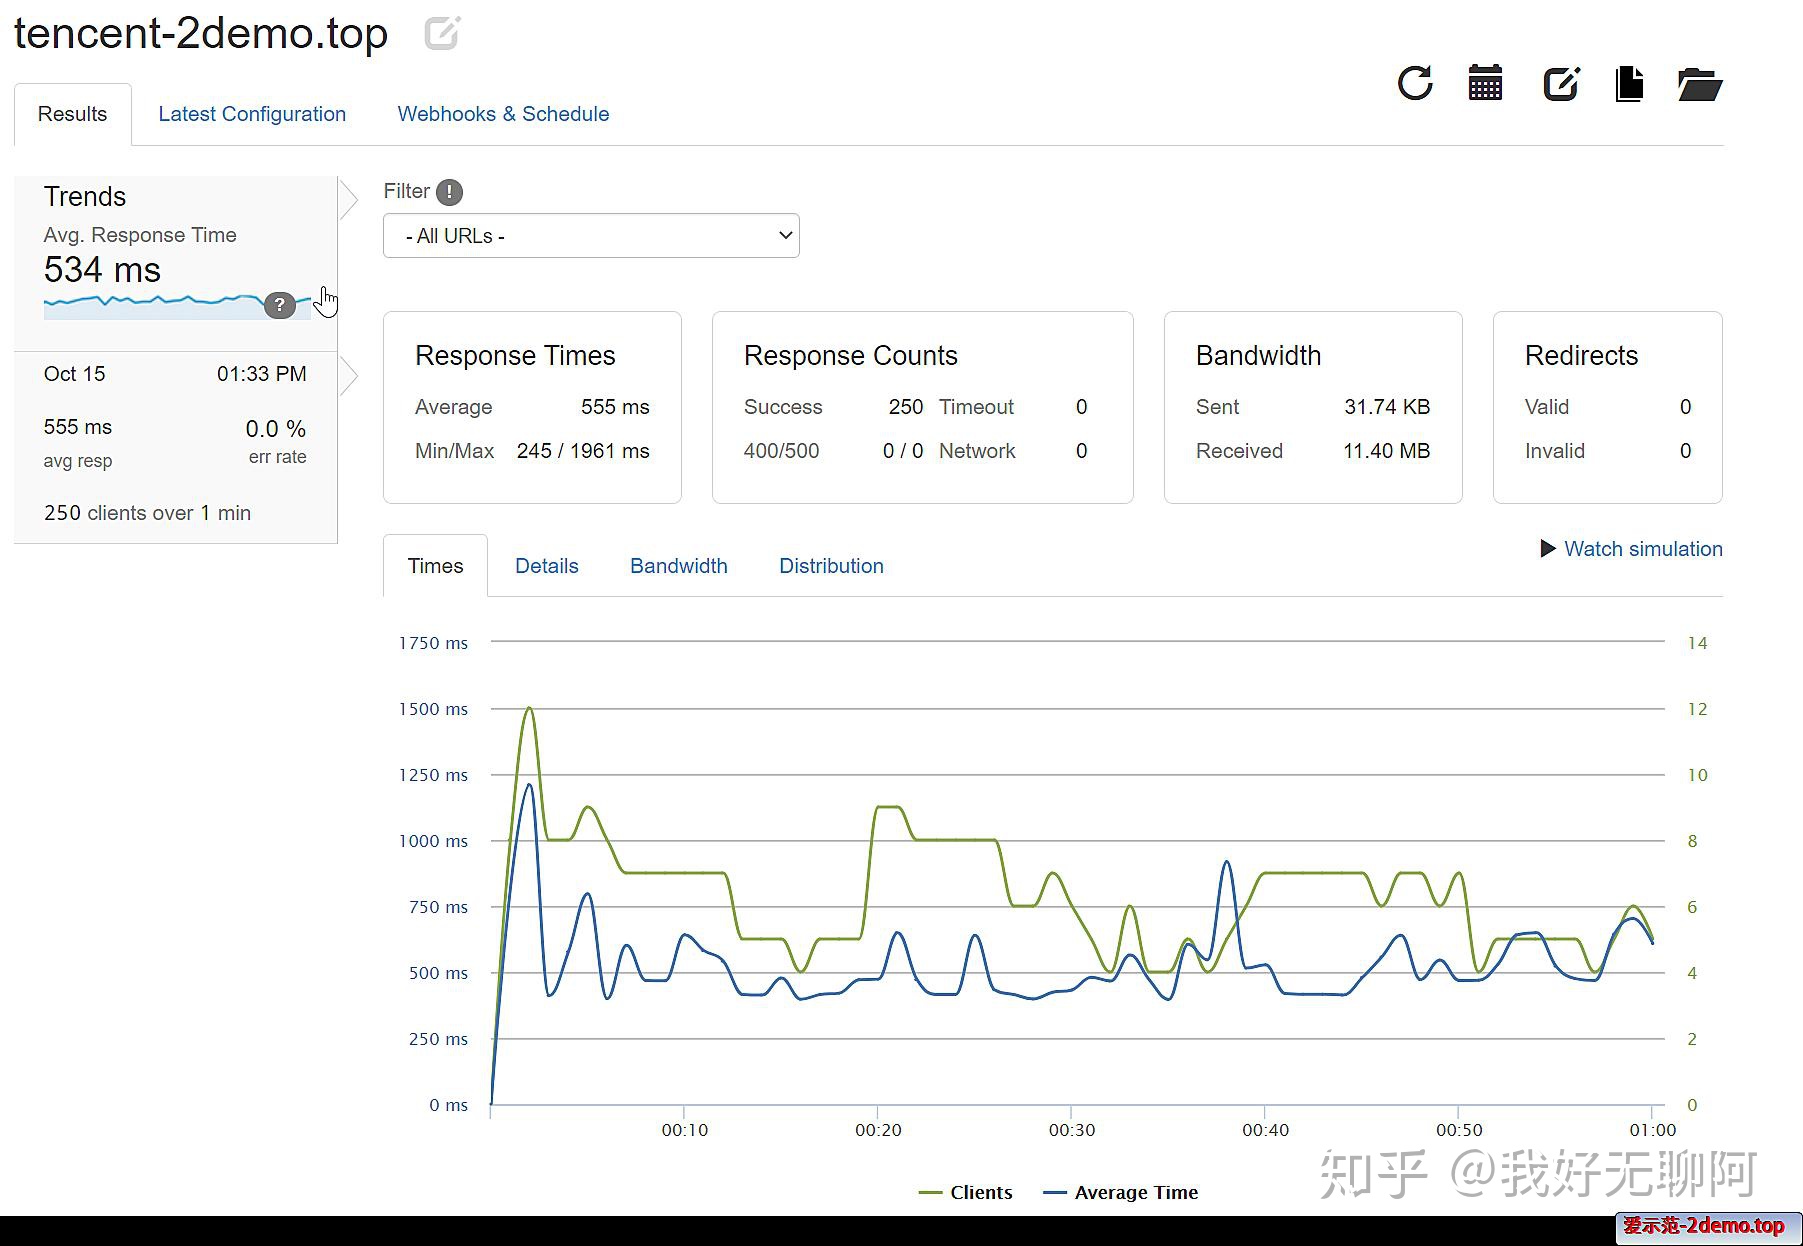Click the Bandwidth Received 11.40 MB value
This screenshot has width=1803, height=1246.
pos(1386,451)
